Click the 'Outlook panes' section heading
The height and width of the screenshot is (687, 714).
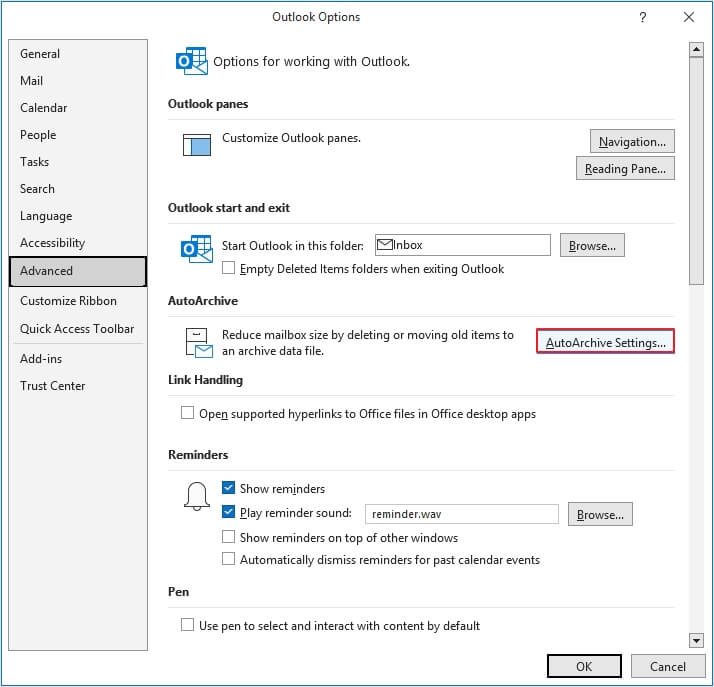click(x=208, y=104)
